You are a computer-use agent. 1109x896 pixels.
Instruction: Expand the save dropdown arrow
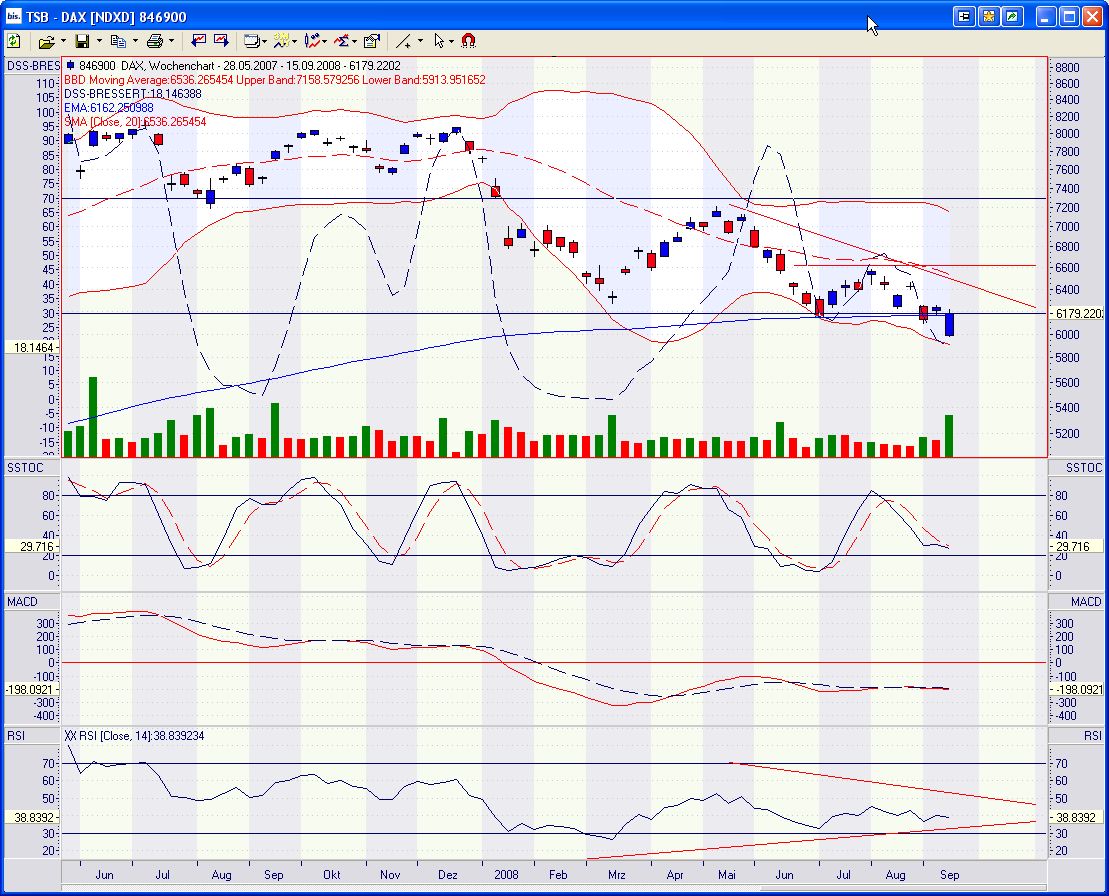point(99,41)
